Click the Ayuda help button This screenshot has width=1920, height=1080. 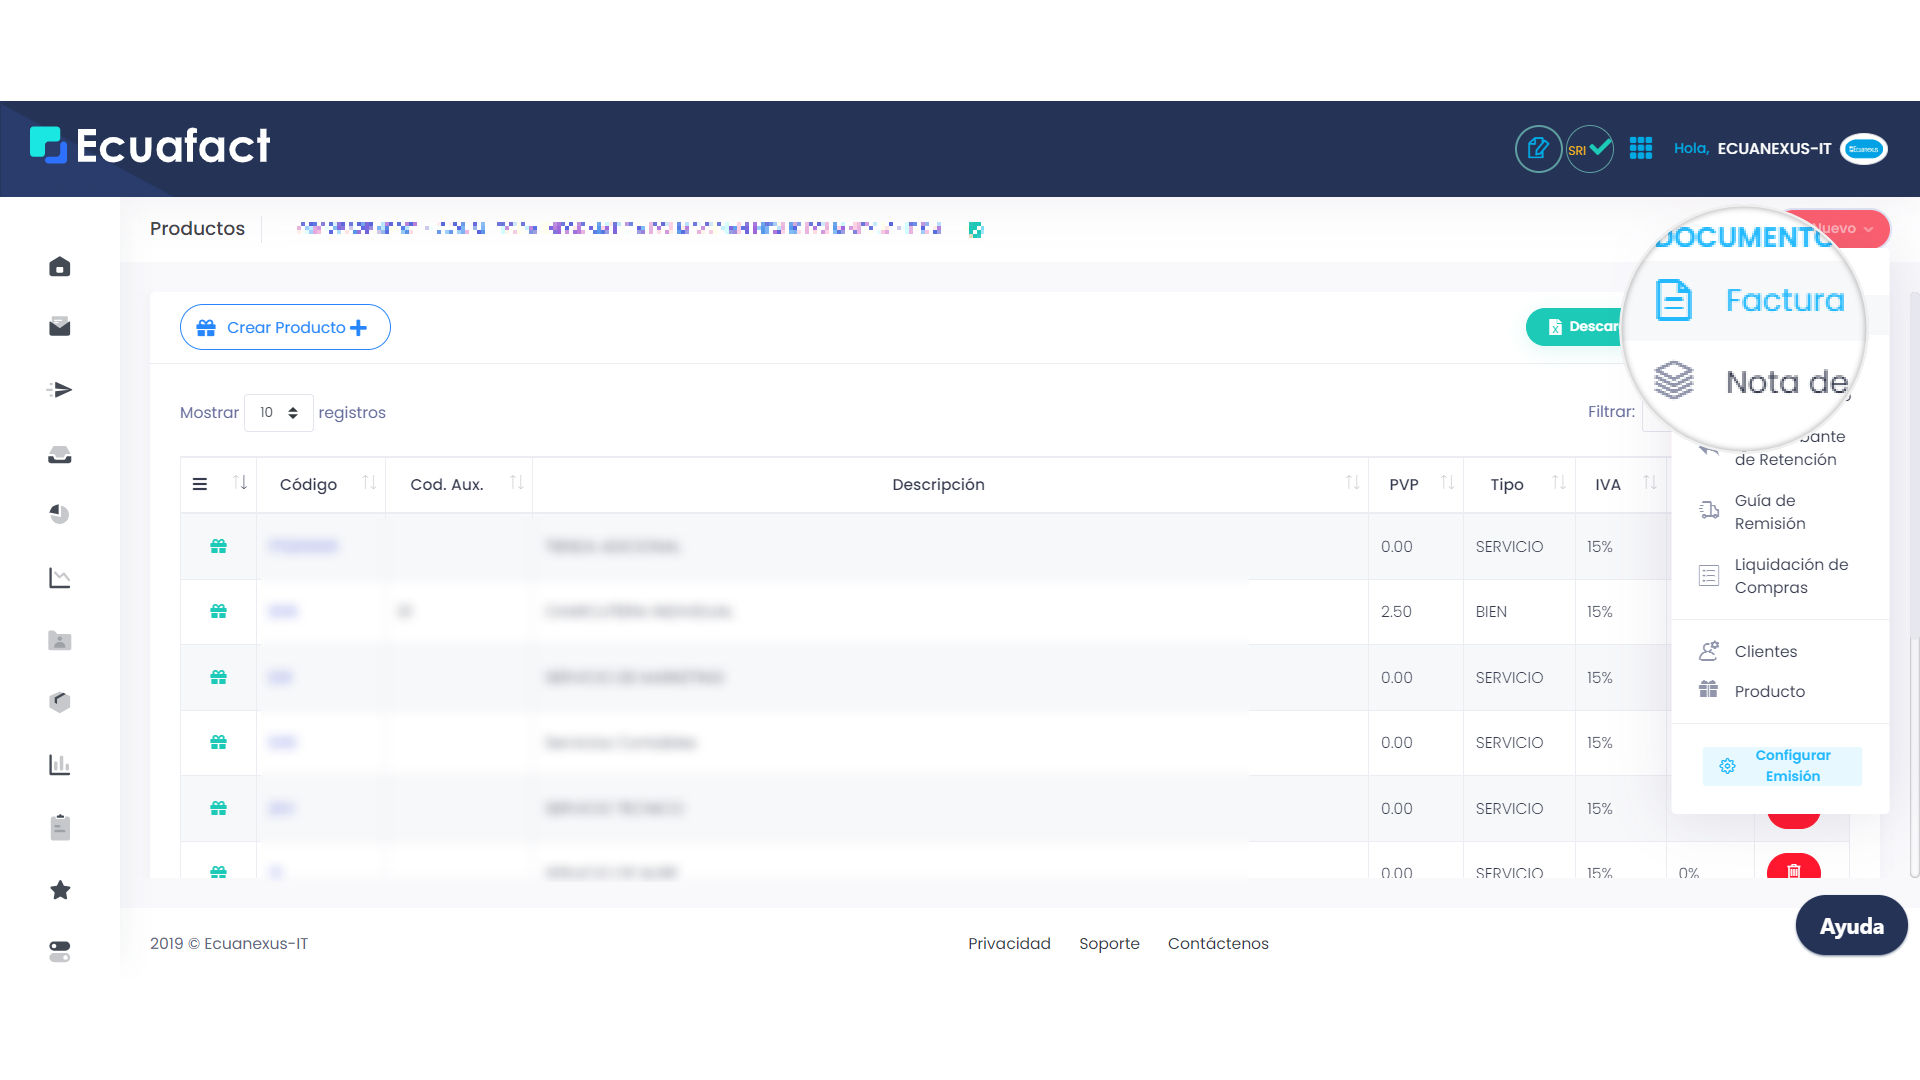tap(1851, 926)
